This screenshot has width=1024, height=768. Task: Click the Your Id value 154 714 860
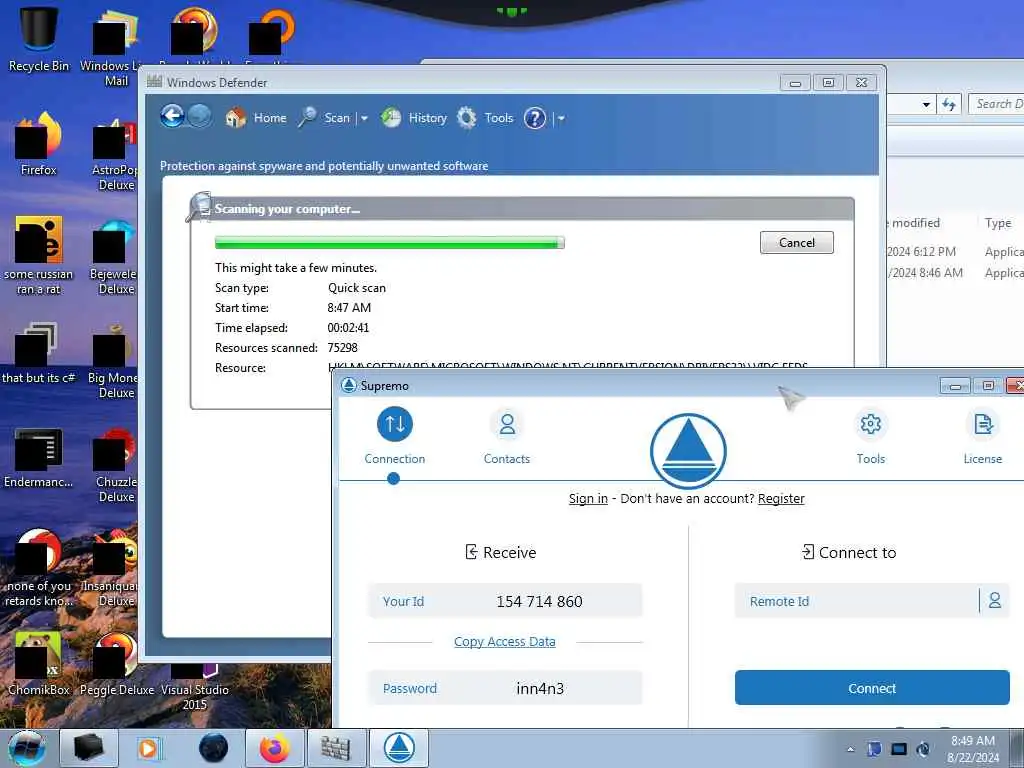pyautogui.click(x=539, y=601)
